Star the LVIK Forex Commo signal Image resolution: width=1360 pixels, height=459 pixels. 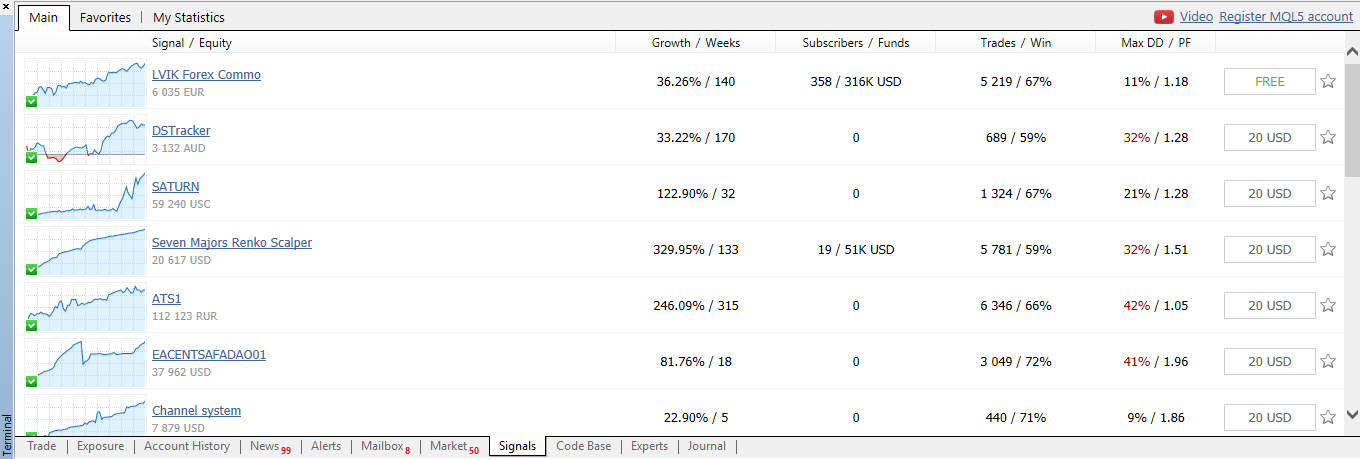point(1328,82)
